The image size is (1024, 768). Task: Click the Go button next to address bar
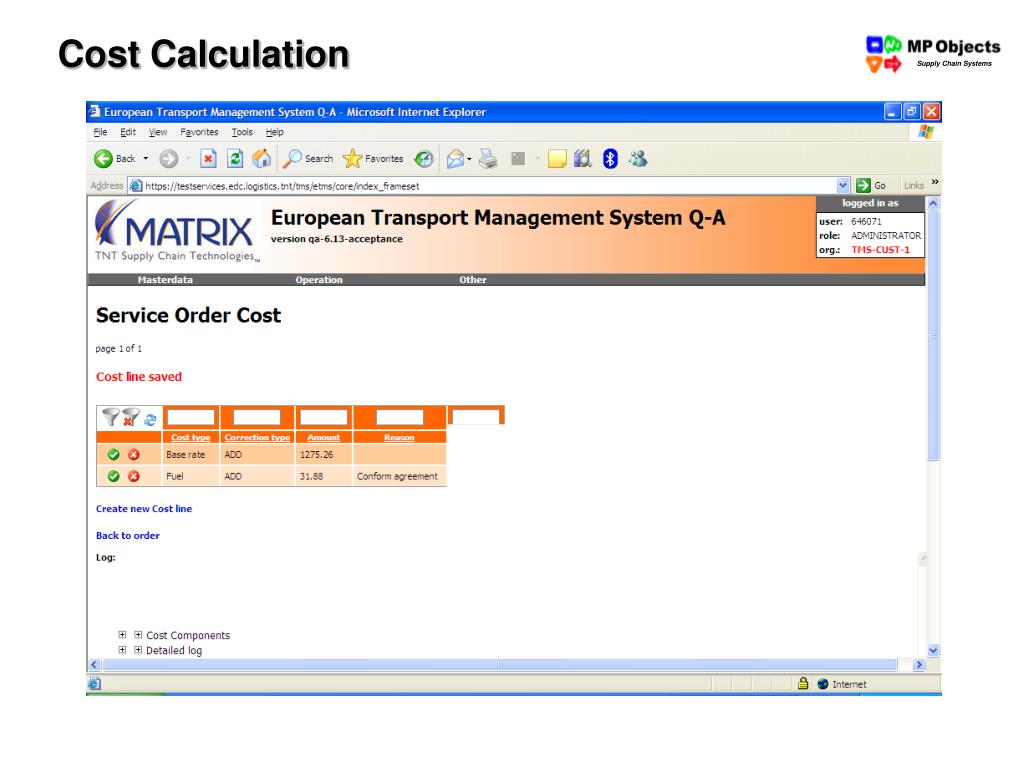coord(871,185)
